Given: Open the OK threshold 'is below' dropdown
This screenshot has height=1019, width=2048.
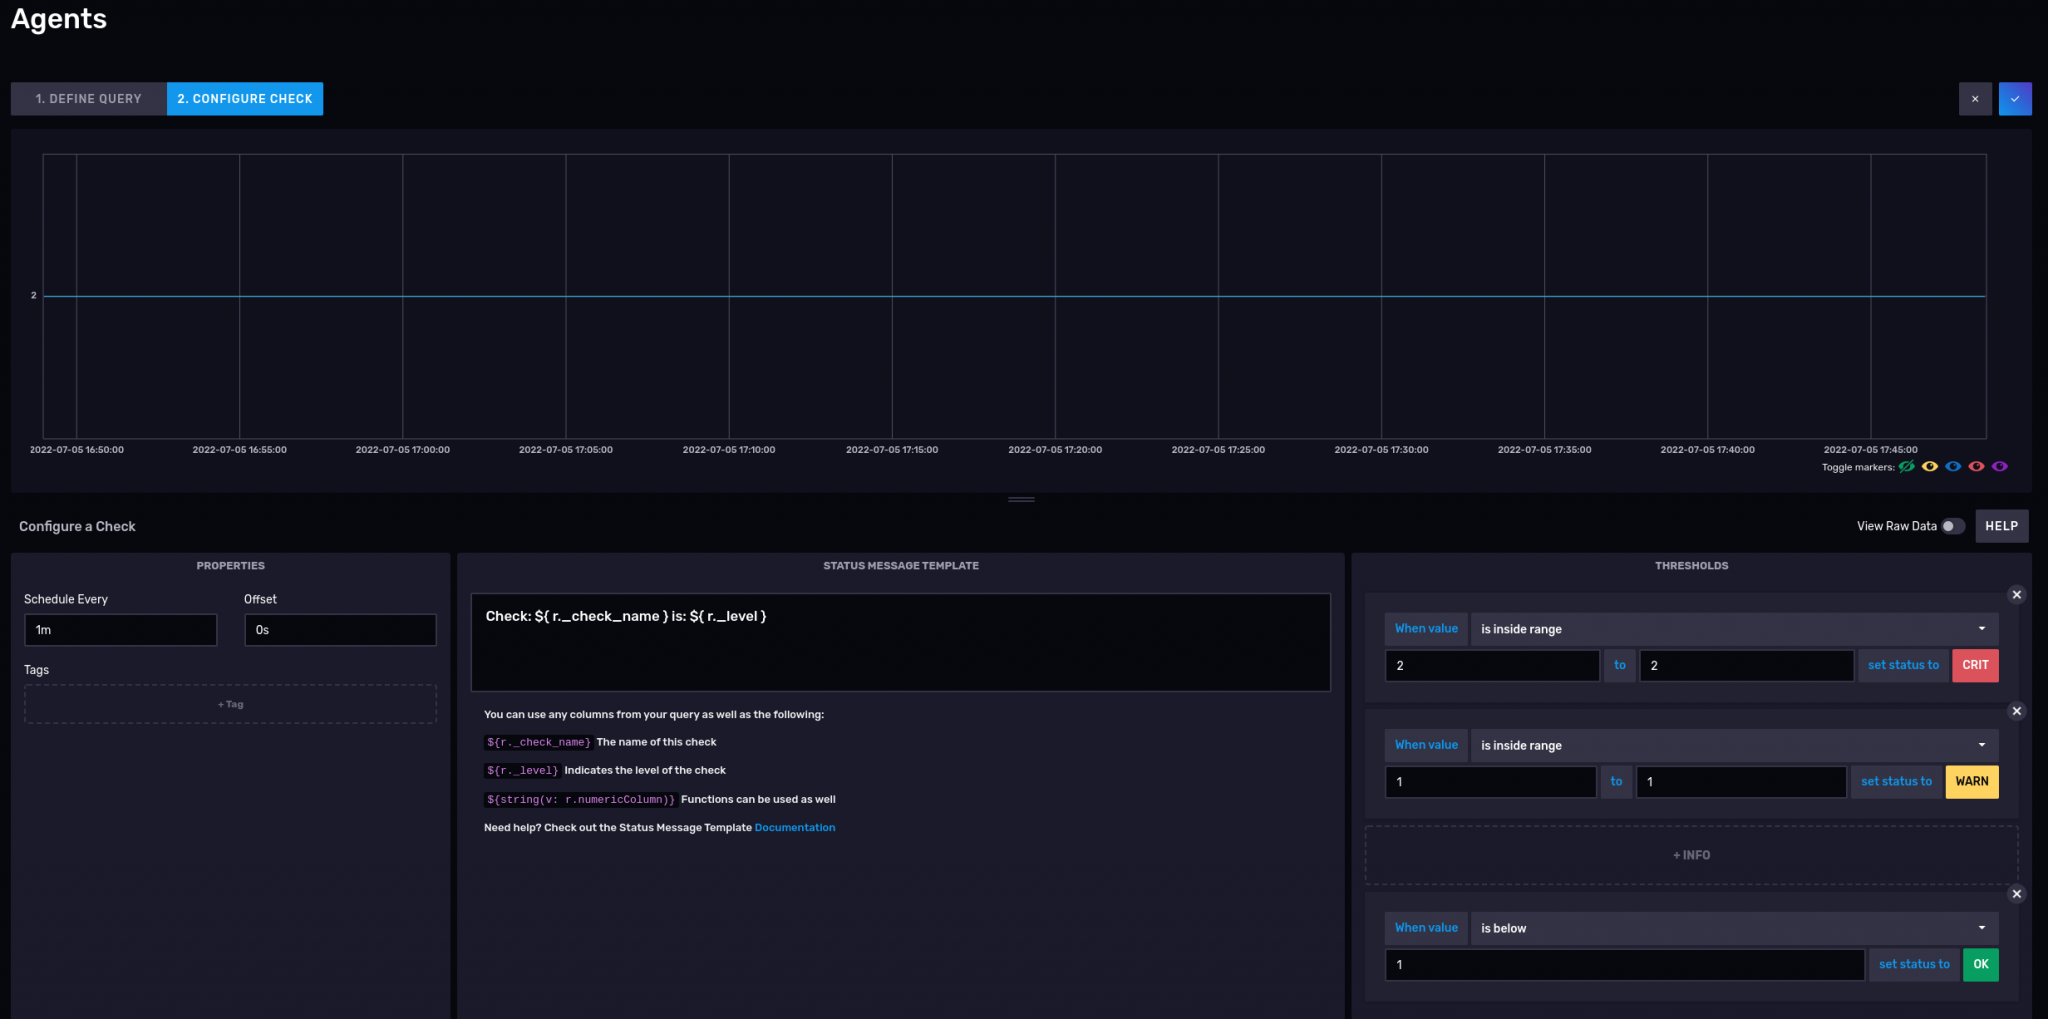Looking at the screenshot, I should 1734,928.
